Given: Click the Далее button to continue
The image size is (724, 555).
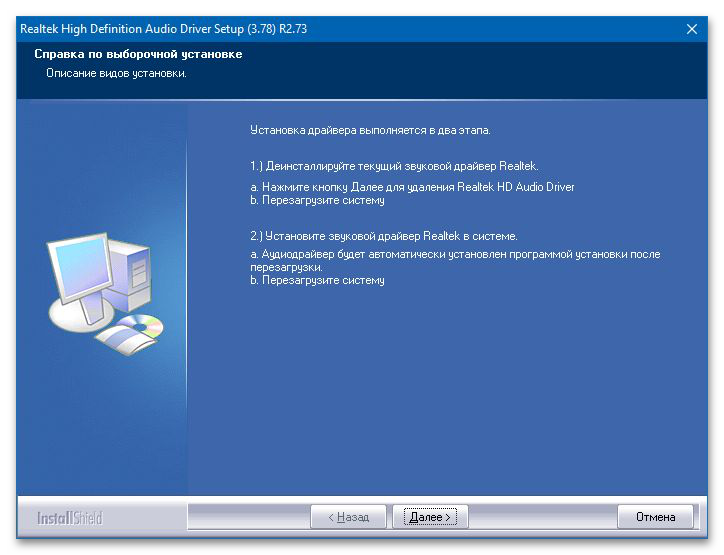Looking at the screenshot, I should [430, 517].
